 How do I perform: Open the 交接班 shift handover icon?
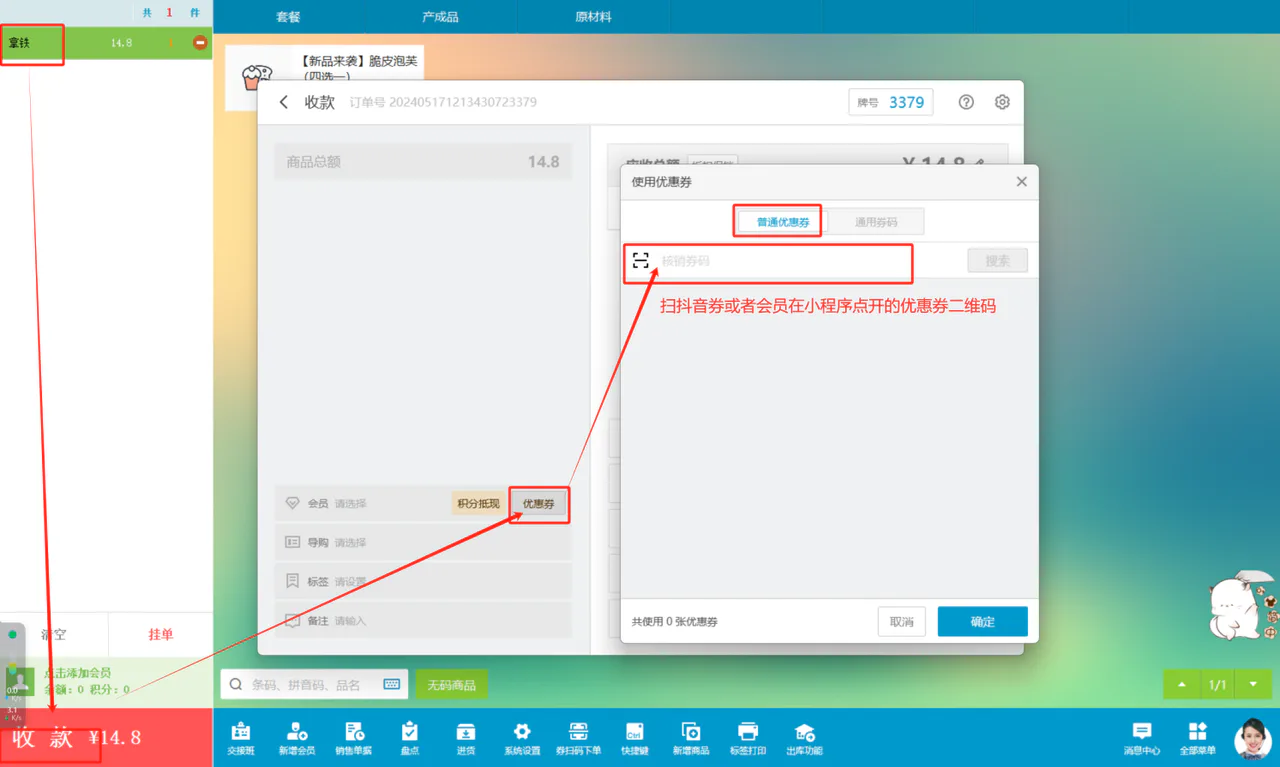click(x=240, y=738)
